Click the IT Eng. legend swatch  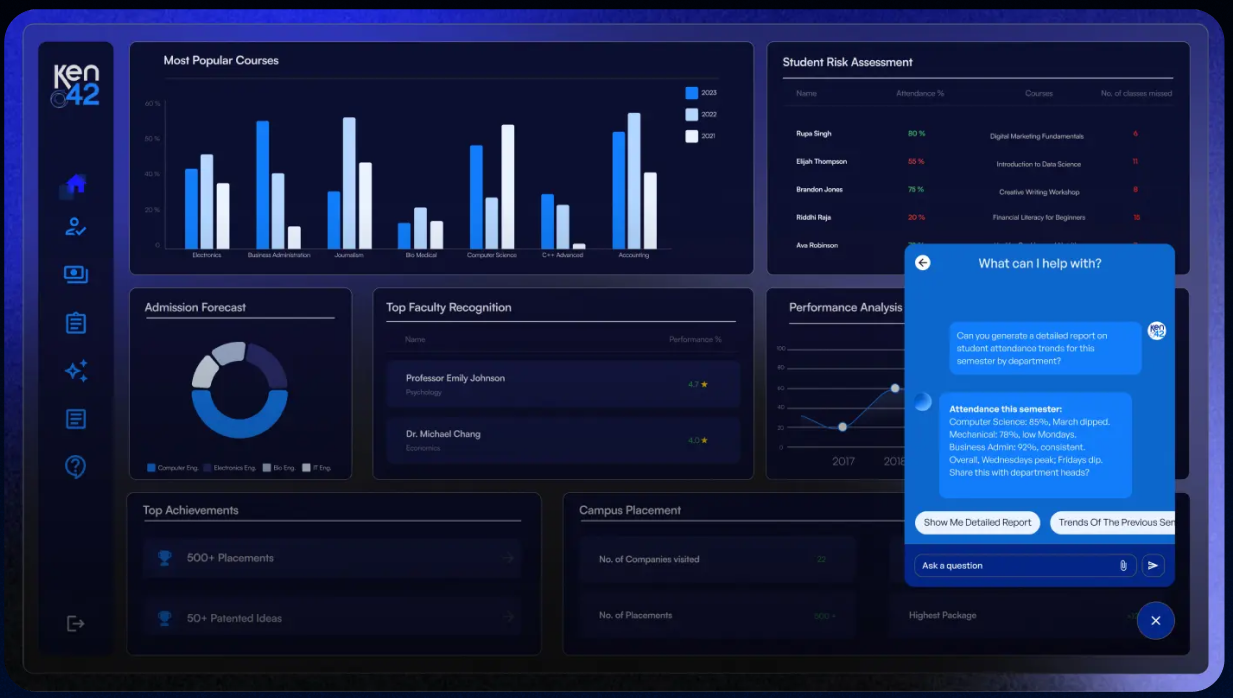point(306,467)
